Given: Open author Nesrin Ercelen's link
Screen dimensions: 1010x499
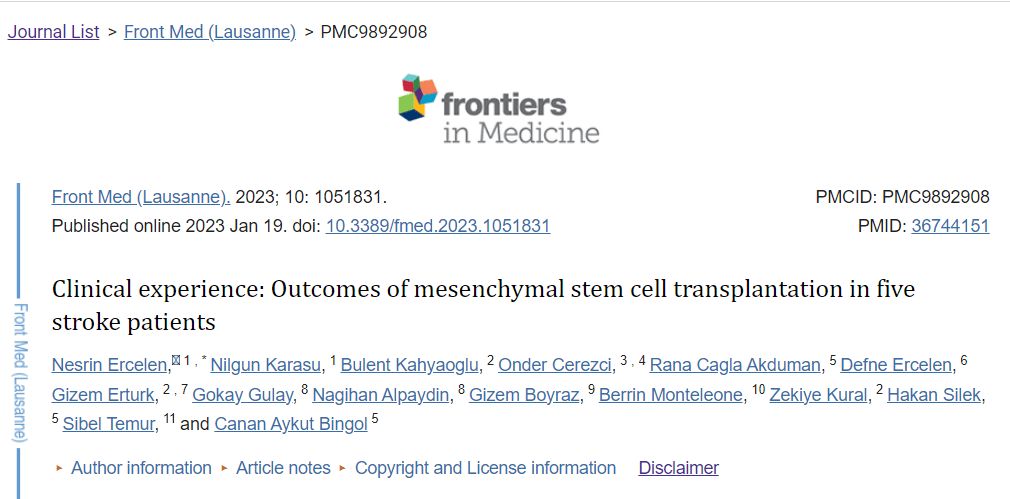Looking at the screenshot, I should tap(110, 364).
